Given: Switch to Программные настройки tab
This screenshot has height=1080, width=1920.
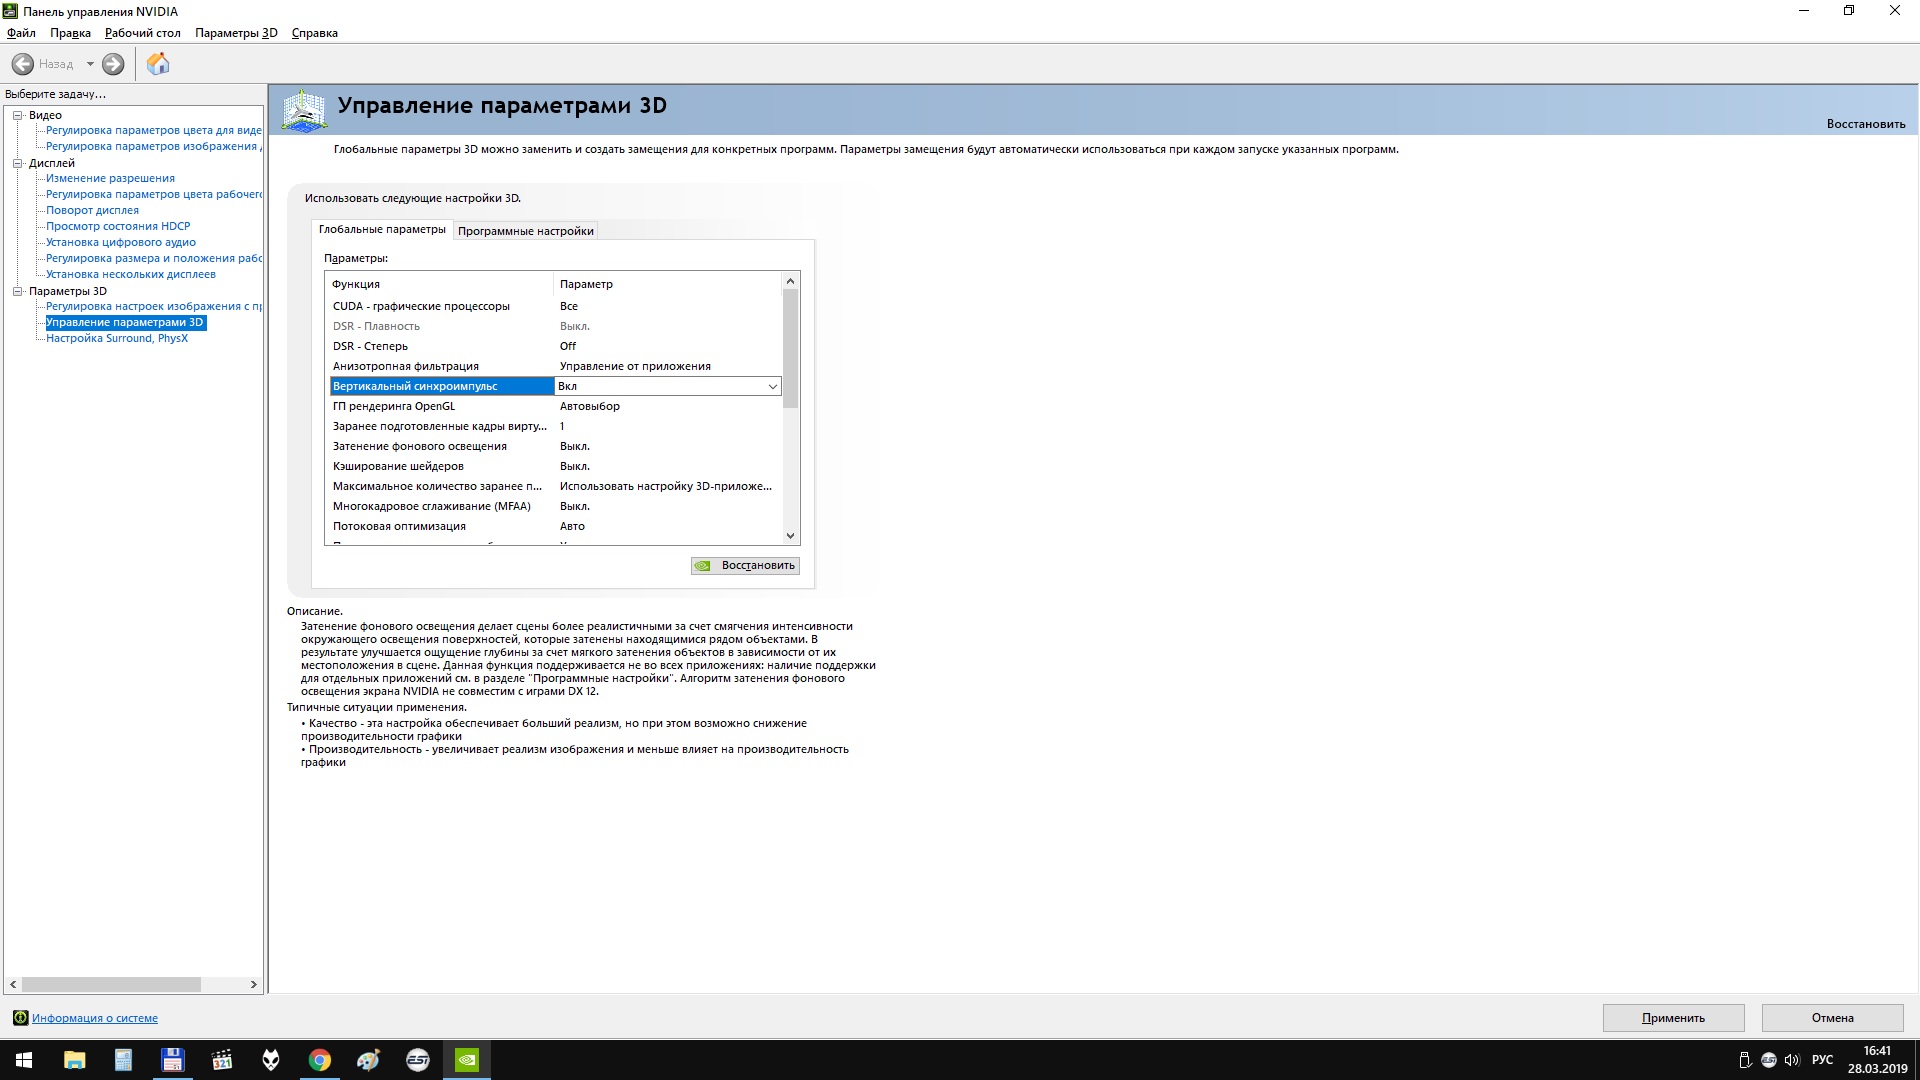Looking at the screenshot, I should point(526,231).
